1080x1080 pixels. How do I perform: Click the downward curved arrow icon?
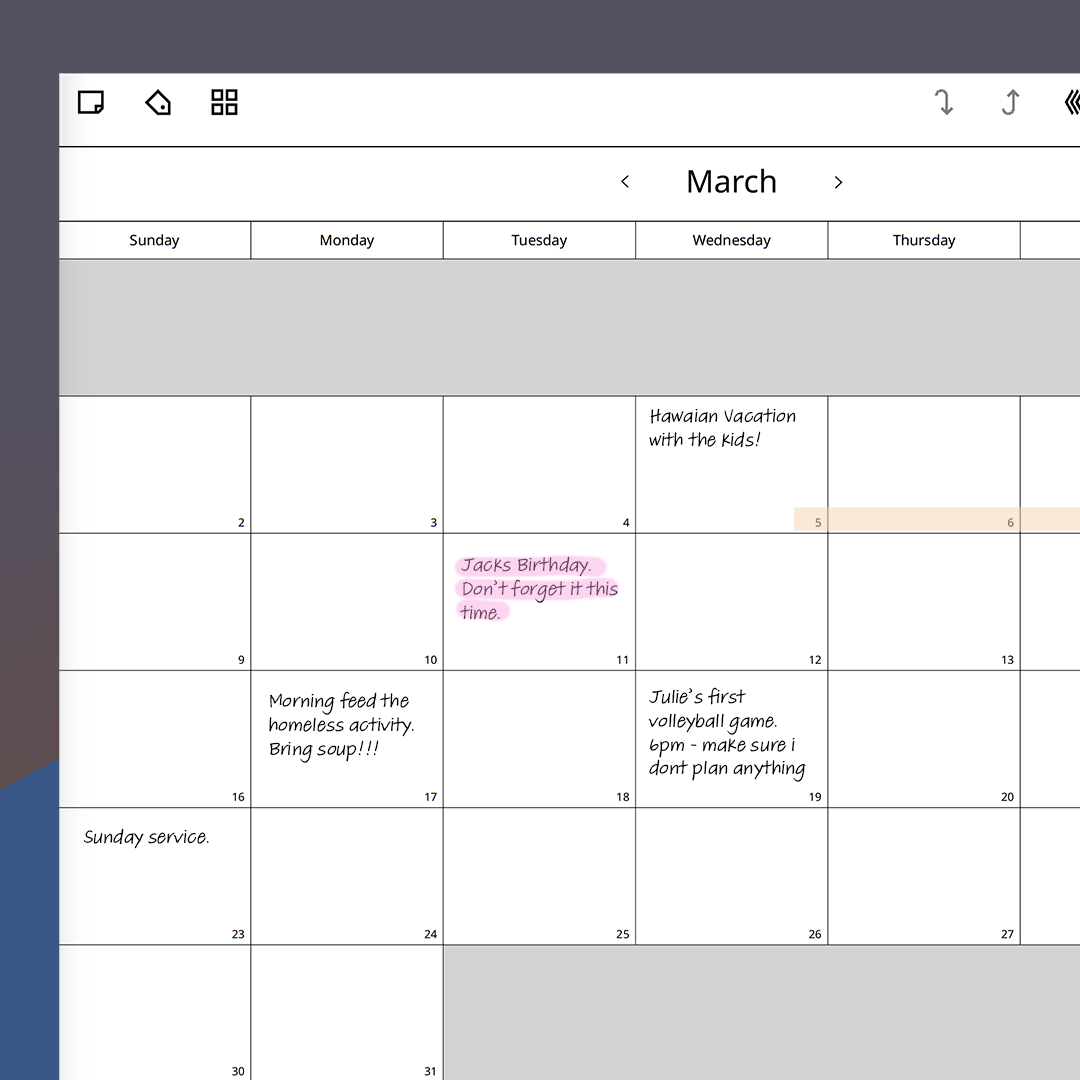[943, 102]
